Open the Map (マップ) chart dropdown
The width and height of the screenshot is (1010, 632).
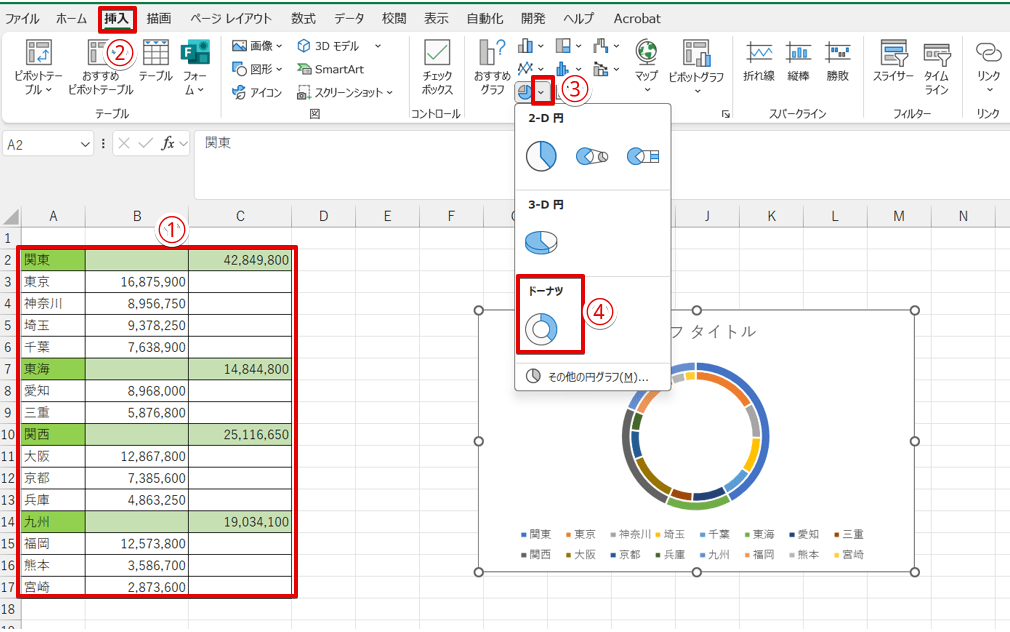(646, 89)
